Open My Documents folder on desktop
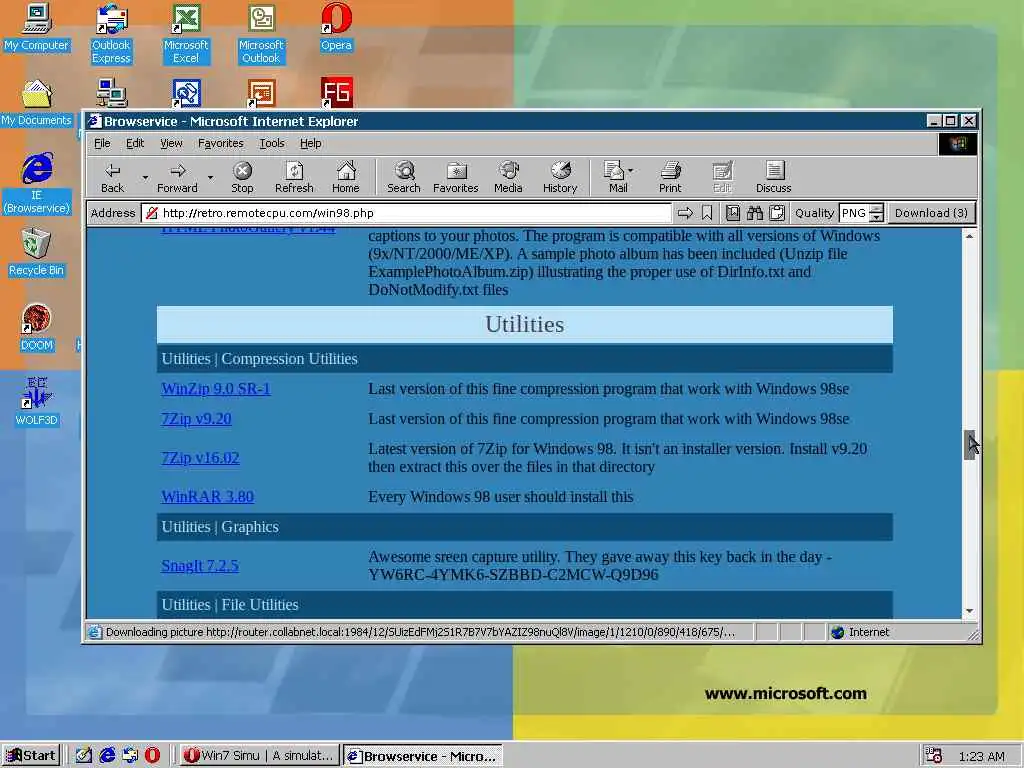 37,103
